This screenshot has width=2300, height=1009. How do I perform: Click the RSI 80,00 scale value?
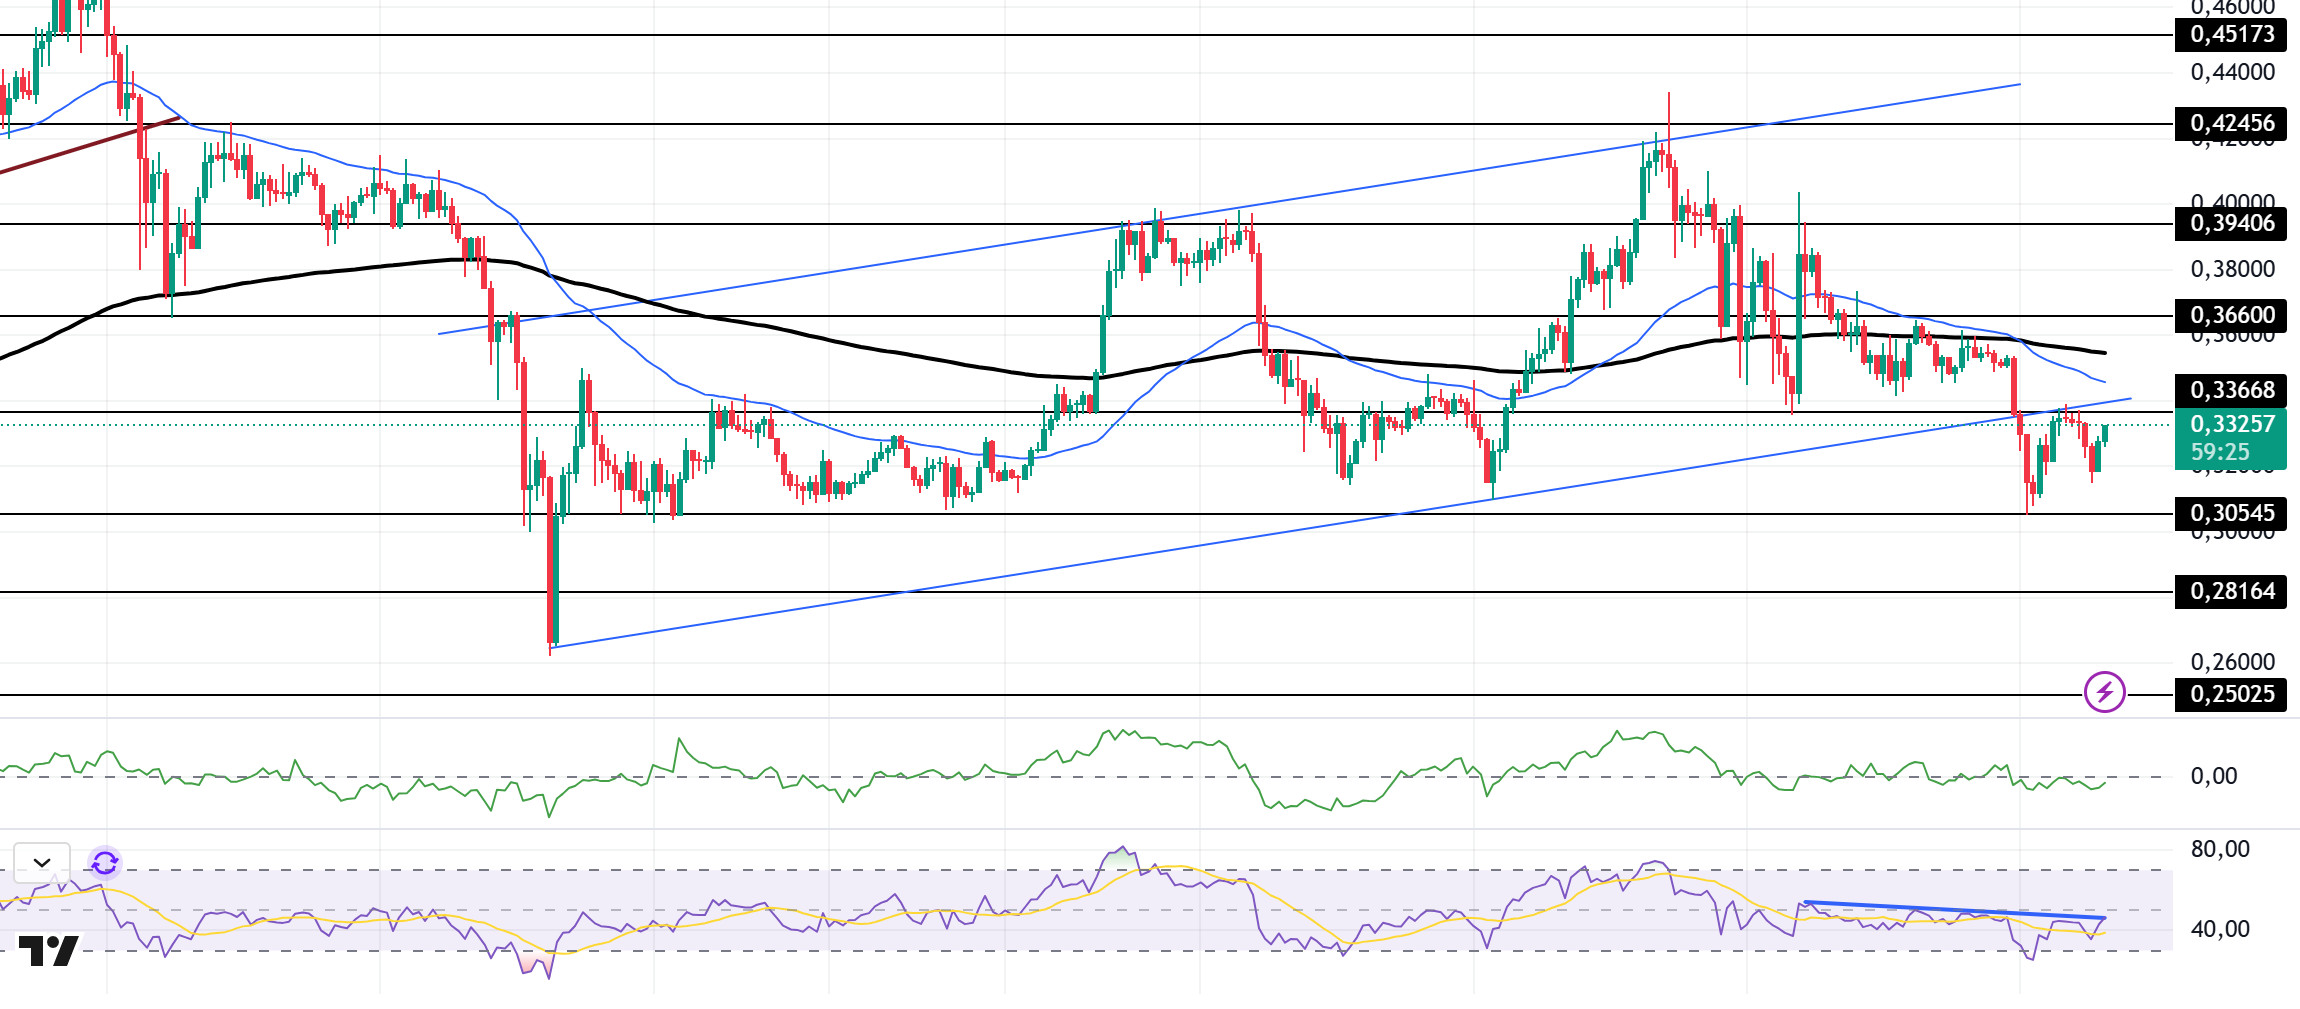(2220, 849)
